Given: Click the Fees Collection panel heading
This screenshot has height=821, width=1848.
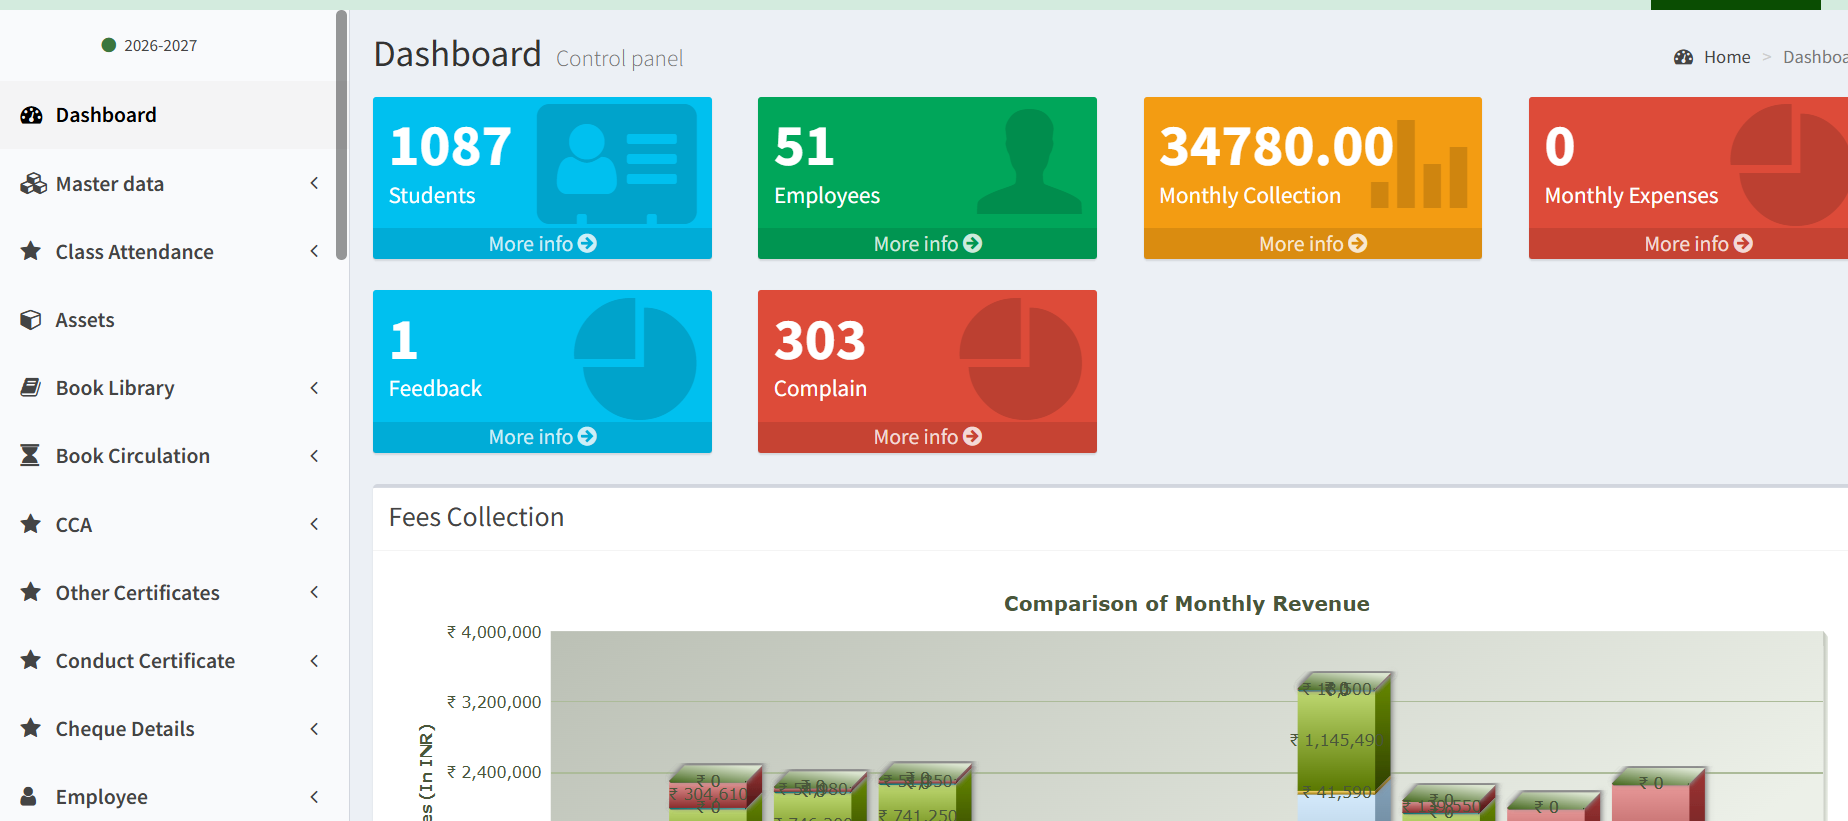Looking at the screenshot, I should (x=476, y=517).
